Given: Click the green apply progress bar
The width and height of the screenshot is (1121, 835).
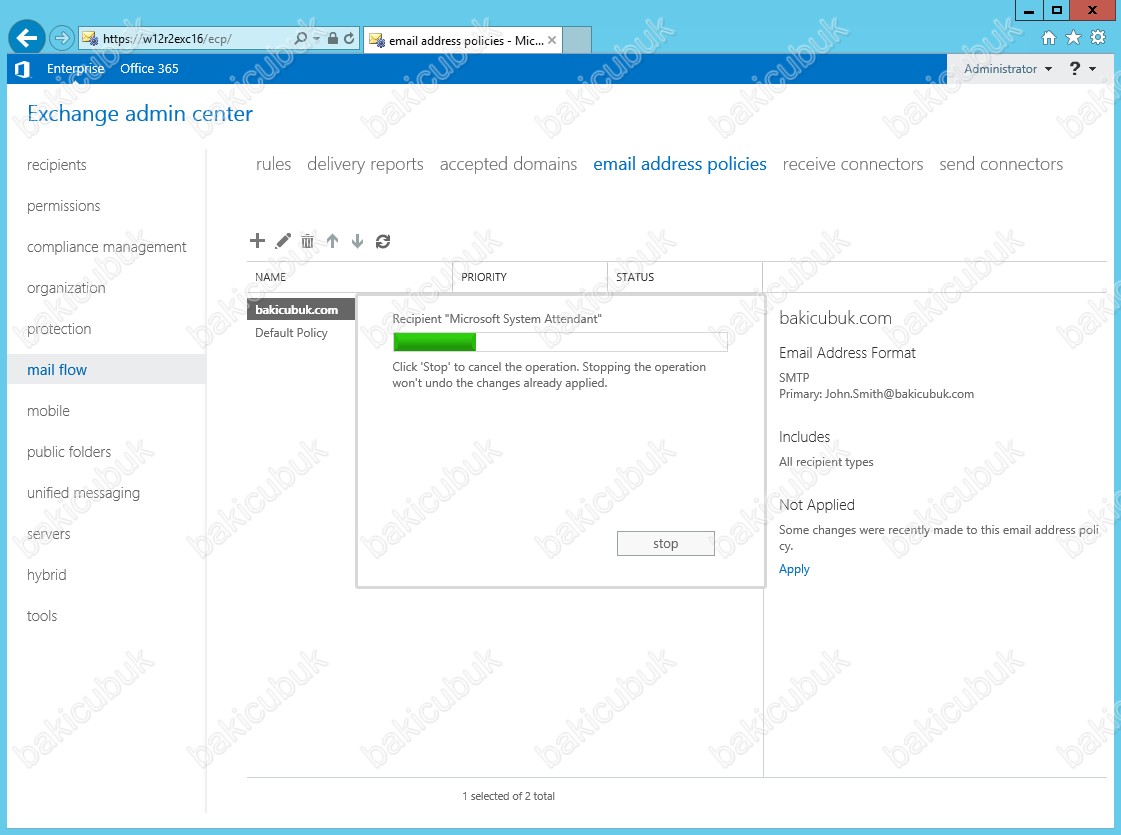Looking at the screenshot, I should coord(560,342).
